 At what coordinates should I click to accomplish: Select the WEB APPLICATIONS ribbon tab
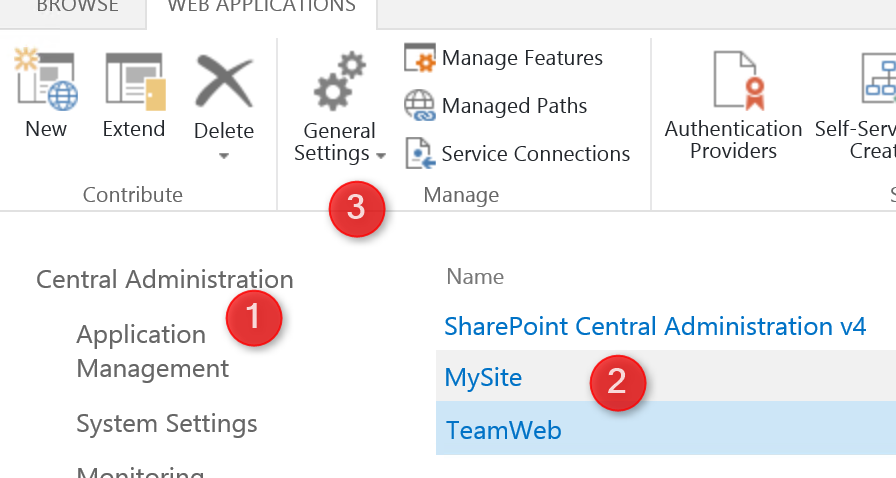click(x=262, y=7)
